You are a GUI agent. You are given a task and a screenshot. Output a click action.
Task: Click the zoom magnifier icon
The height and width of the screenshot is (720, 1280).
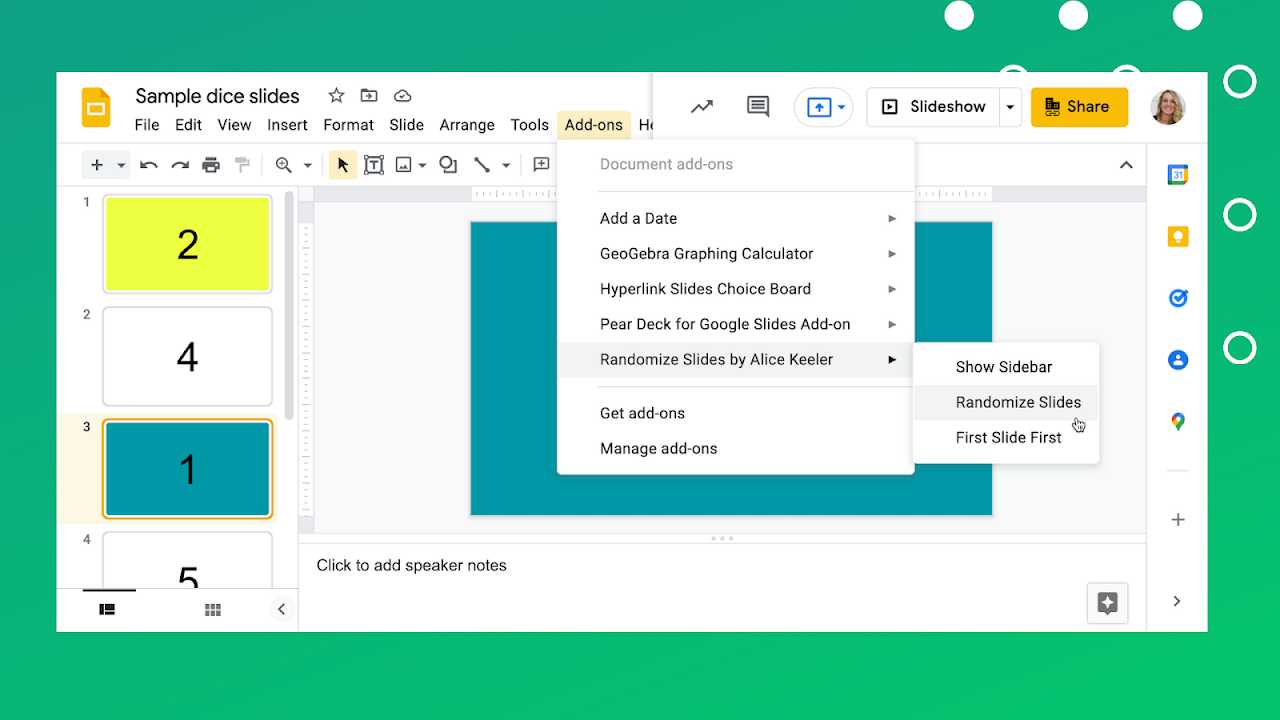[x=284, y=165]
